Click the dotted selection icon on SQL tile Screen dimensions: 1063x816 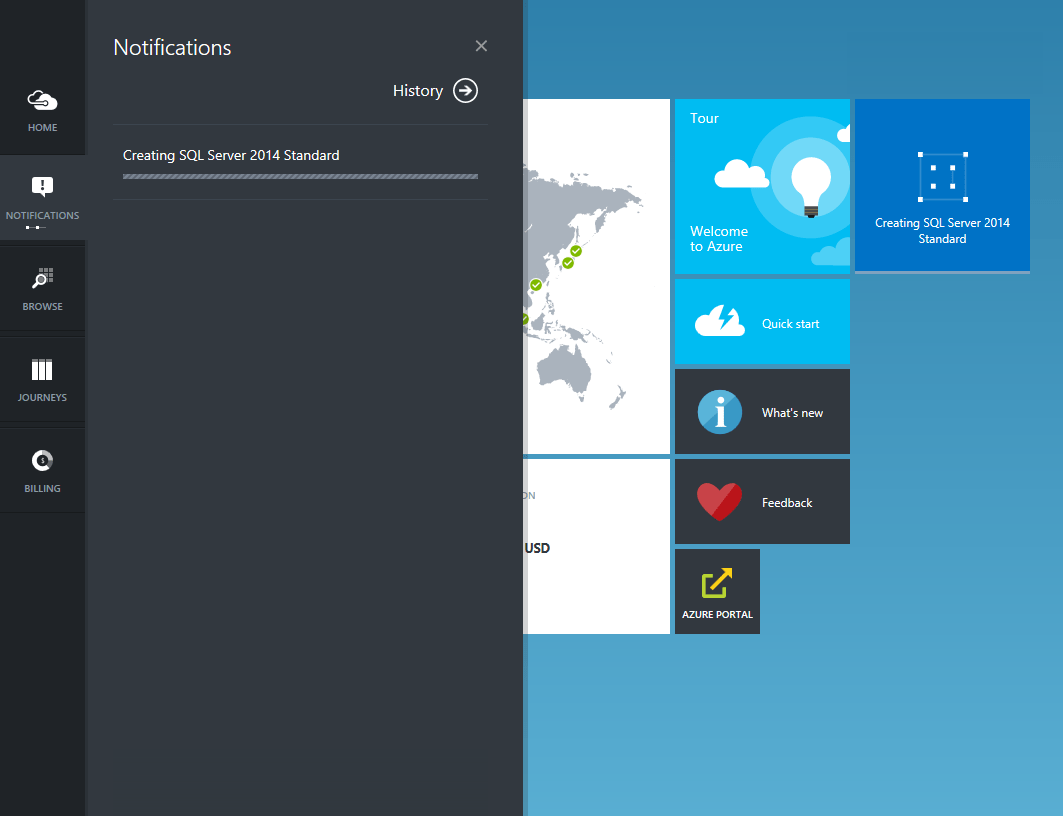941,175
